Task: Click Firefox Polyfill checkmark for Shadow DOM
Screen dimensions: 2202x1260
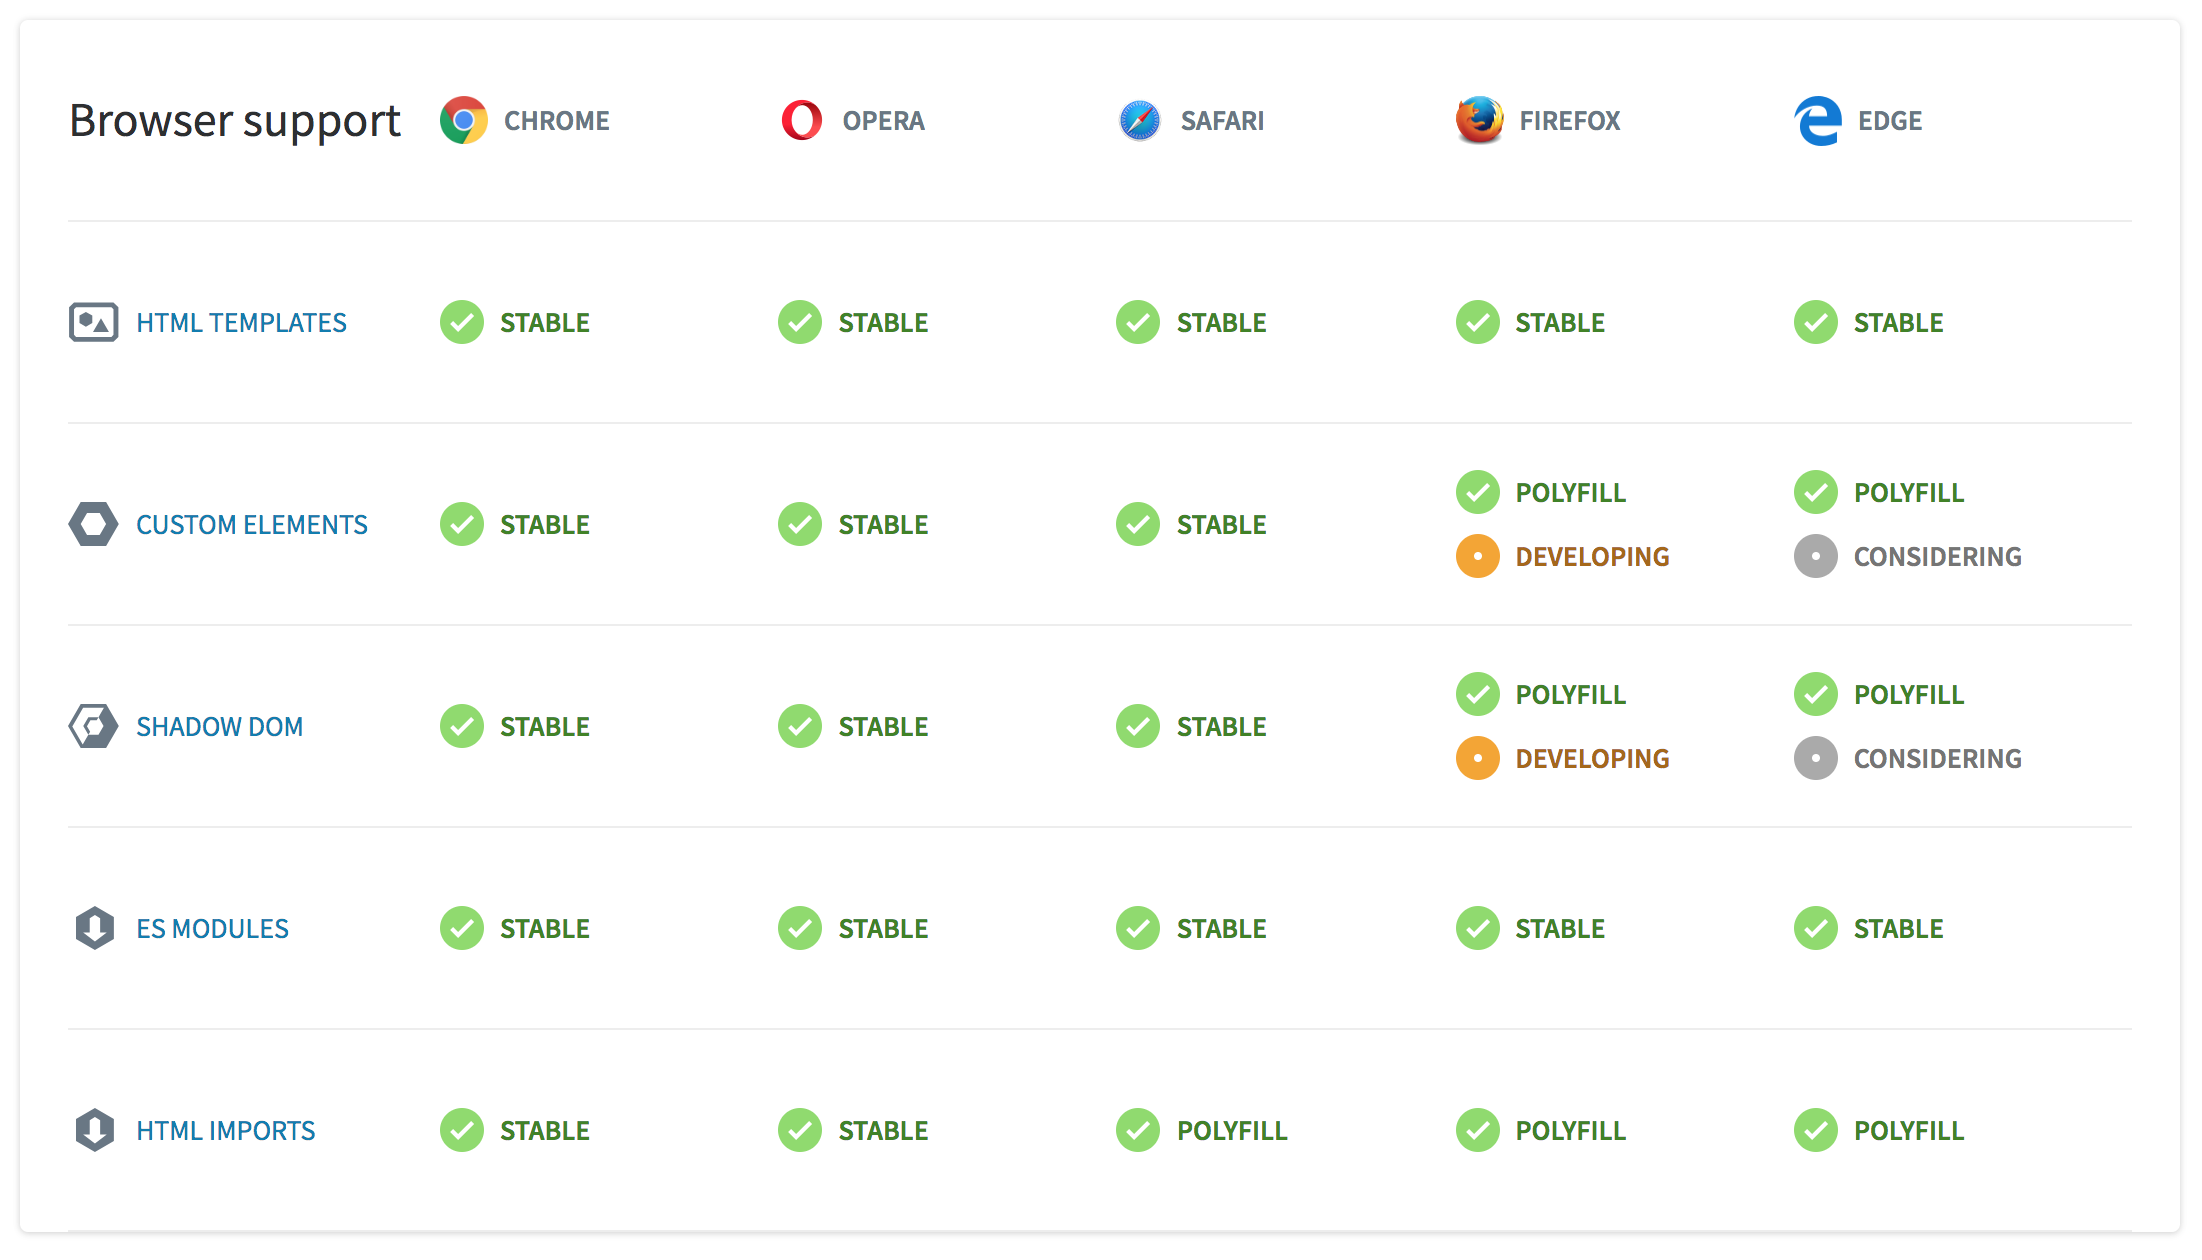Action: 1478,694
